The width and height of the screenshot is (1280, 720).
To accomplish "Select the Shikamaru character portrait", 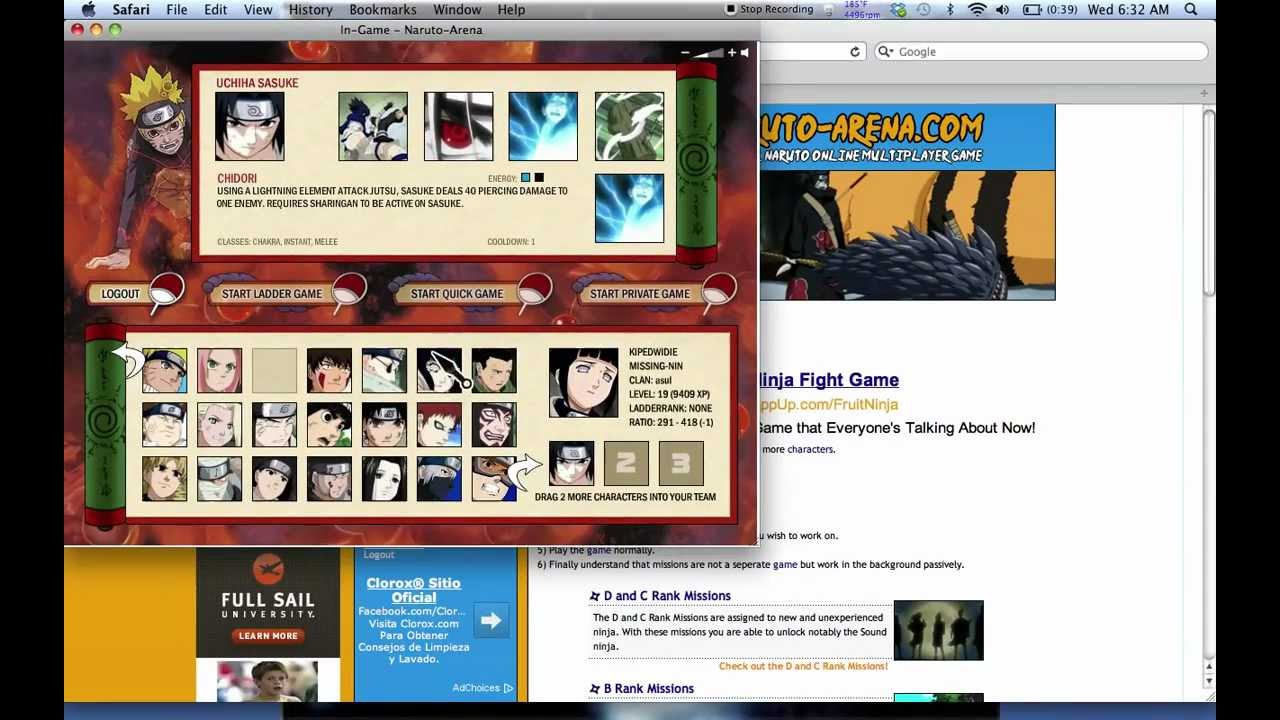I will 495,371.
